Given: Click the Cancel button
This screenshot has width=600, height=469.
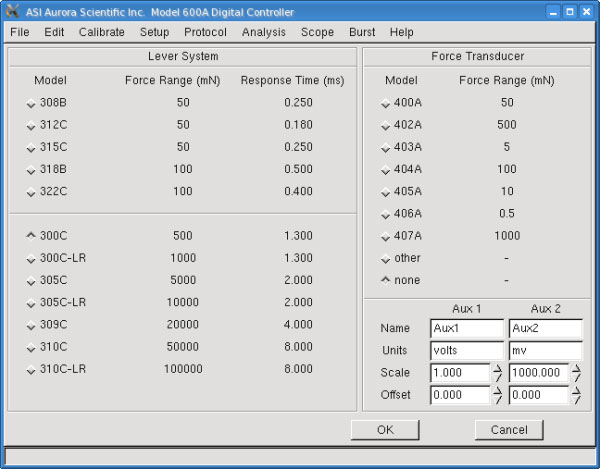Looking at the screenshot, I should pyautogui.click(x=509, y=430).
